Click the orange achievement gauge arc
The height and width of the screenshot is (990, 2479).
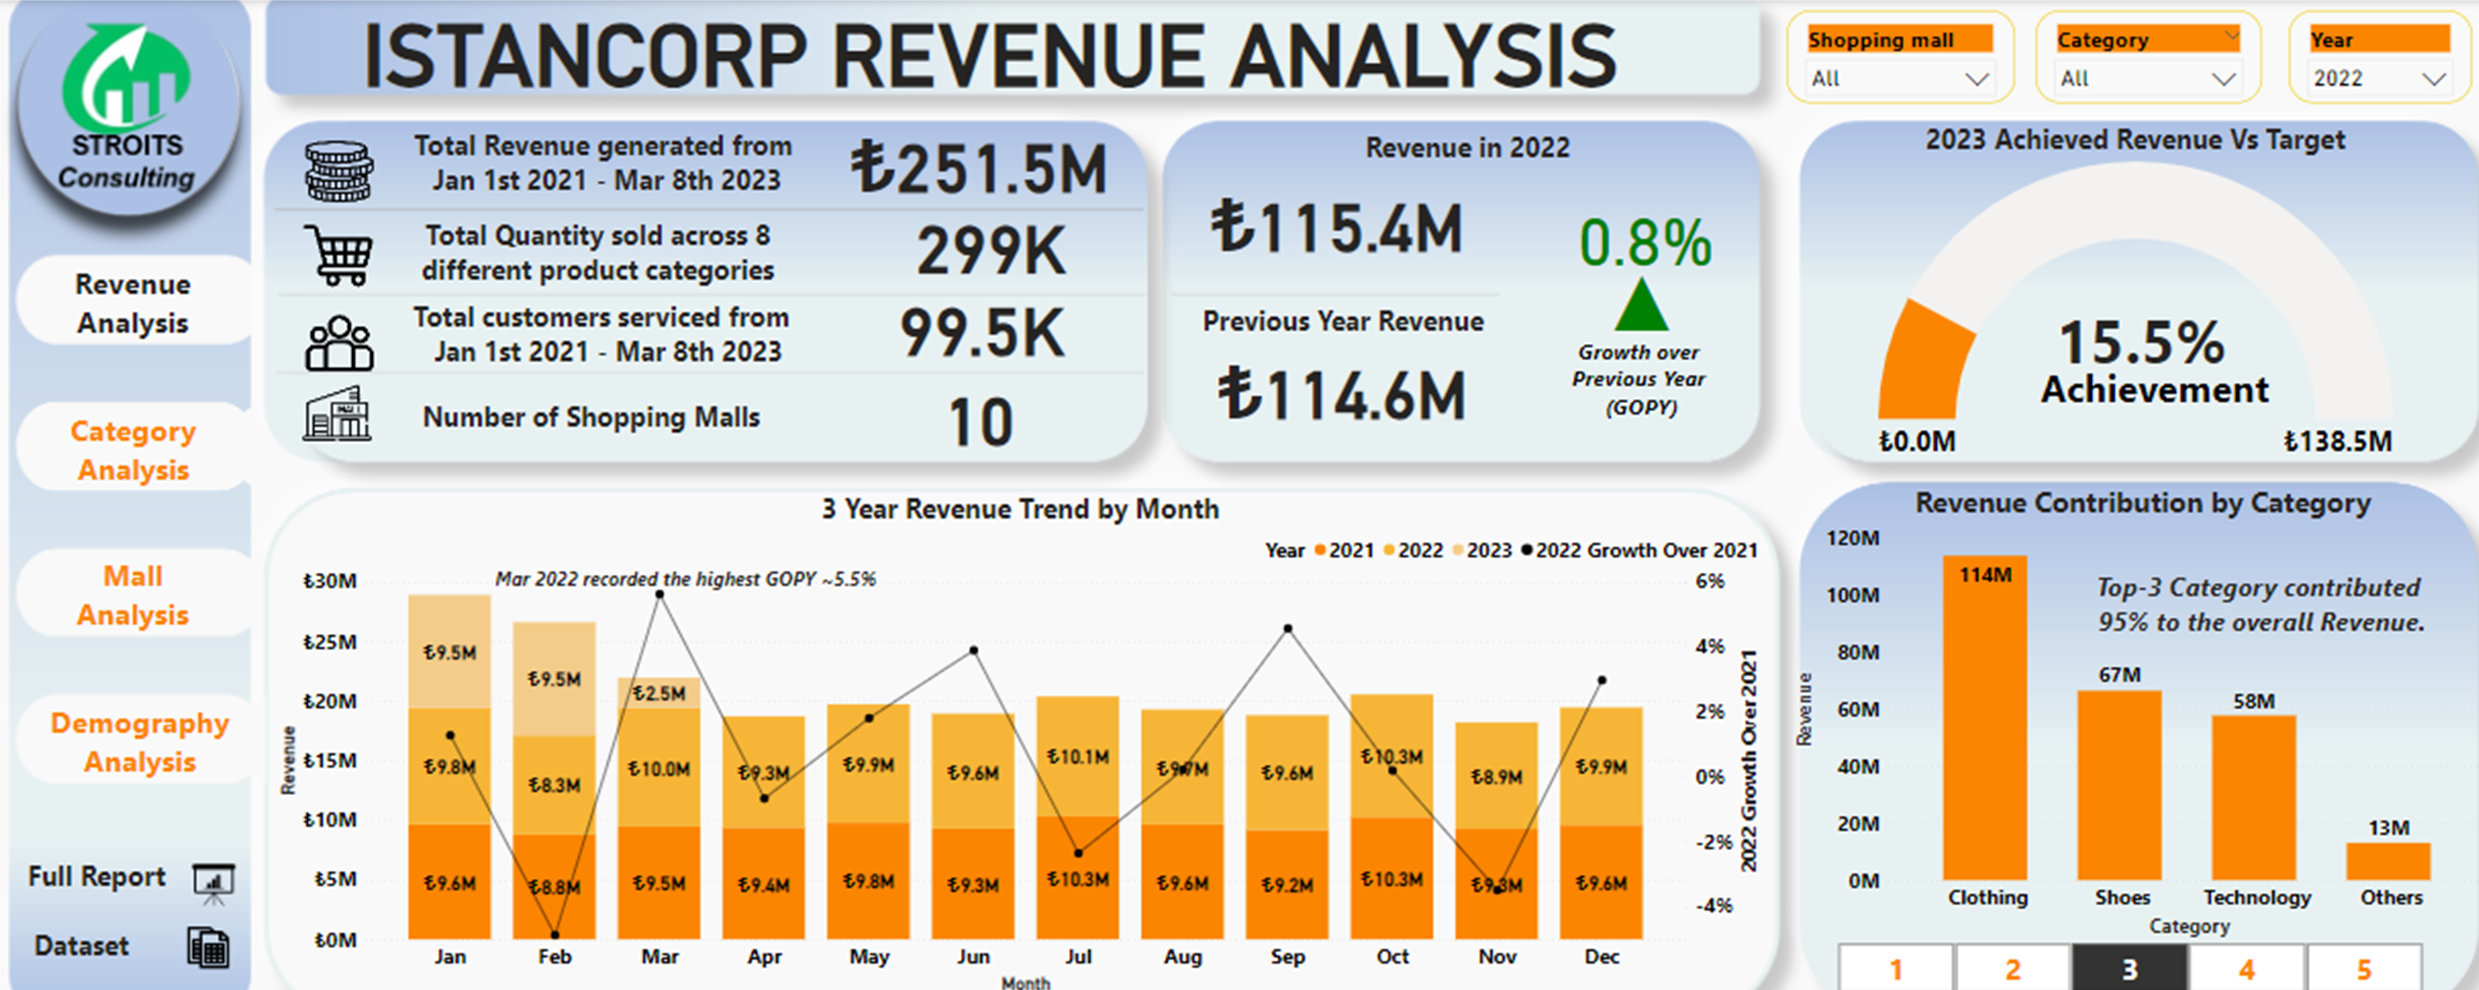point(1922,366)
